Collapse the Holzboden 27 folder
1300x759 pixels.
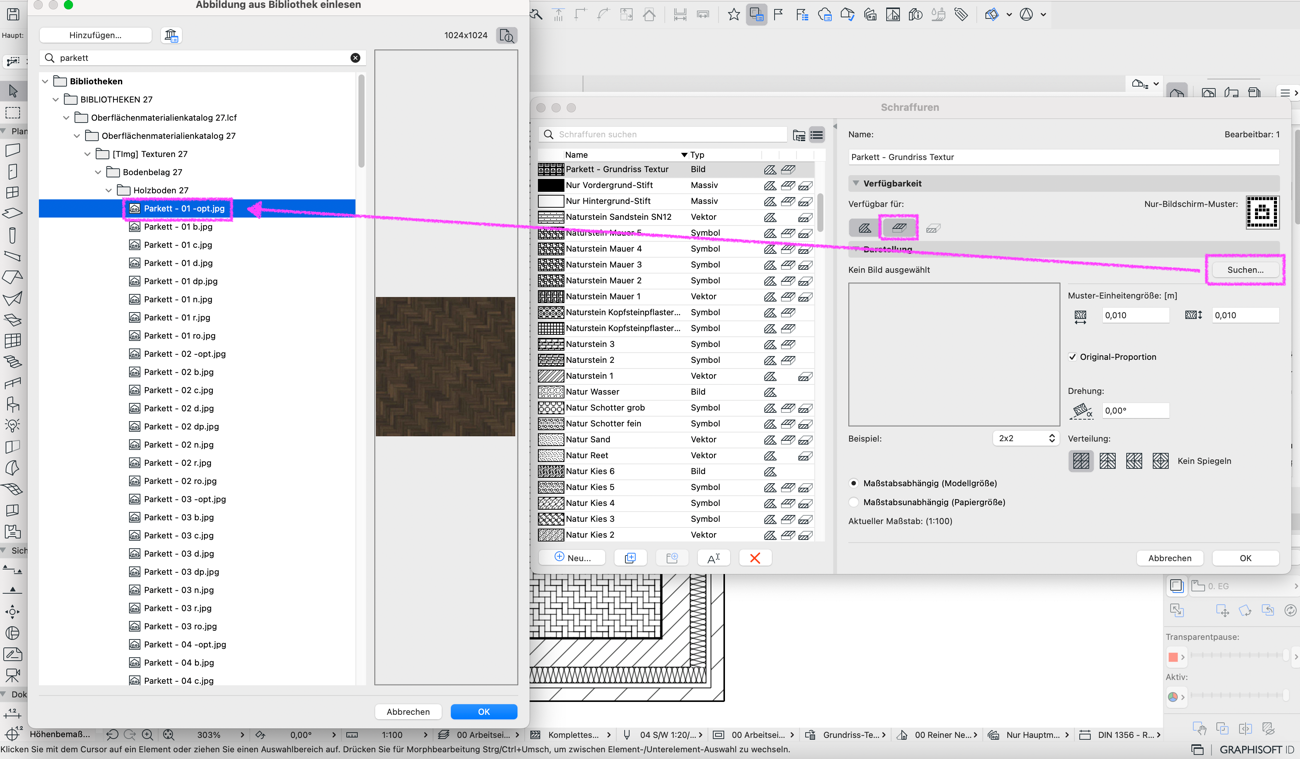[109, 190]
